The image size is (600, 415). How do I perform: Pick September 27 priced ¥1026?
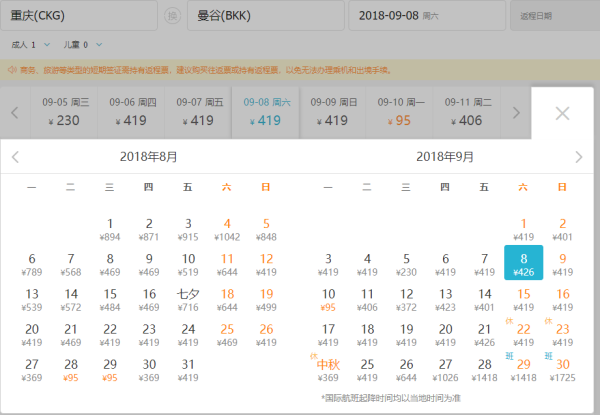coord(445,370)
